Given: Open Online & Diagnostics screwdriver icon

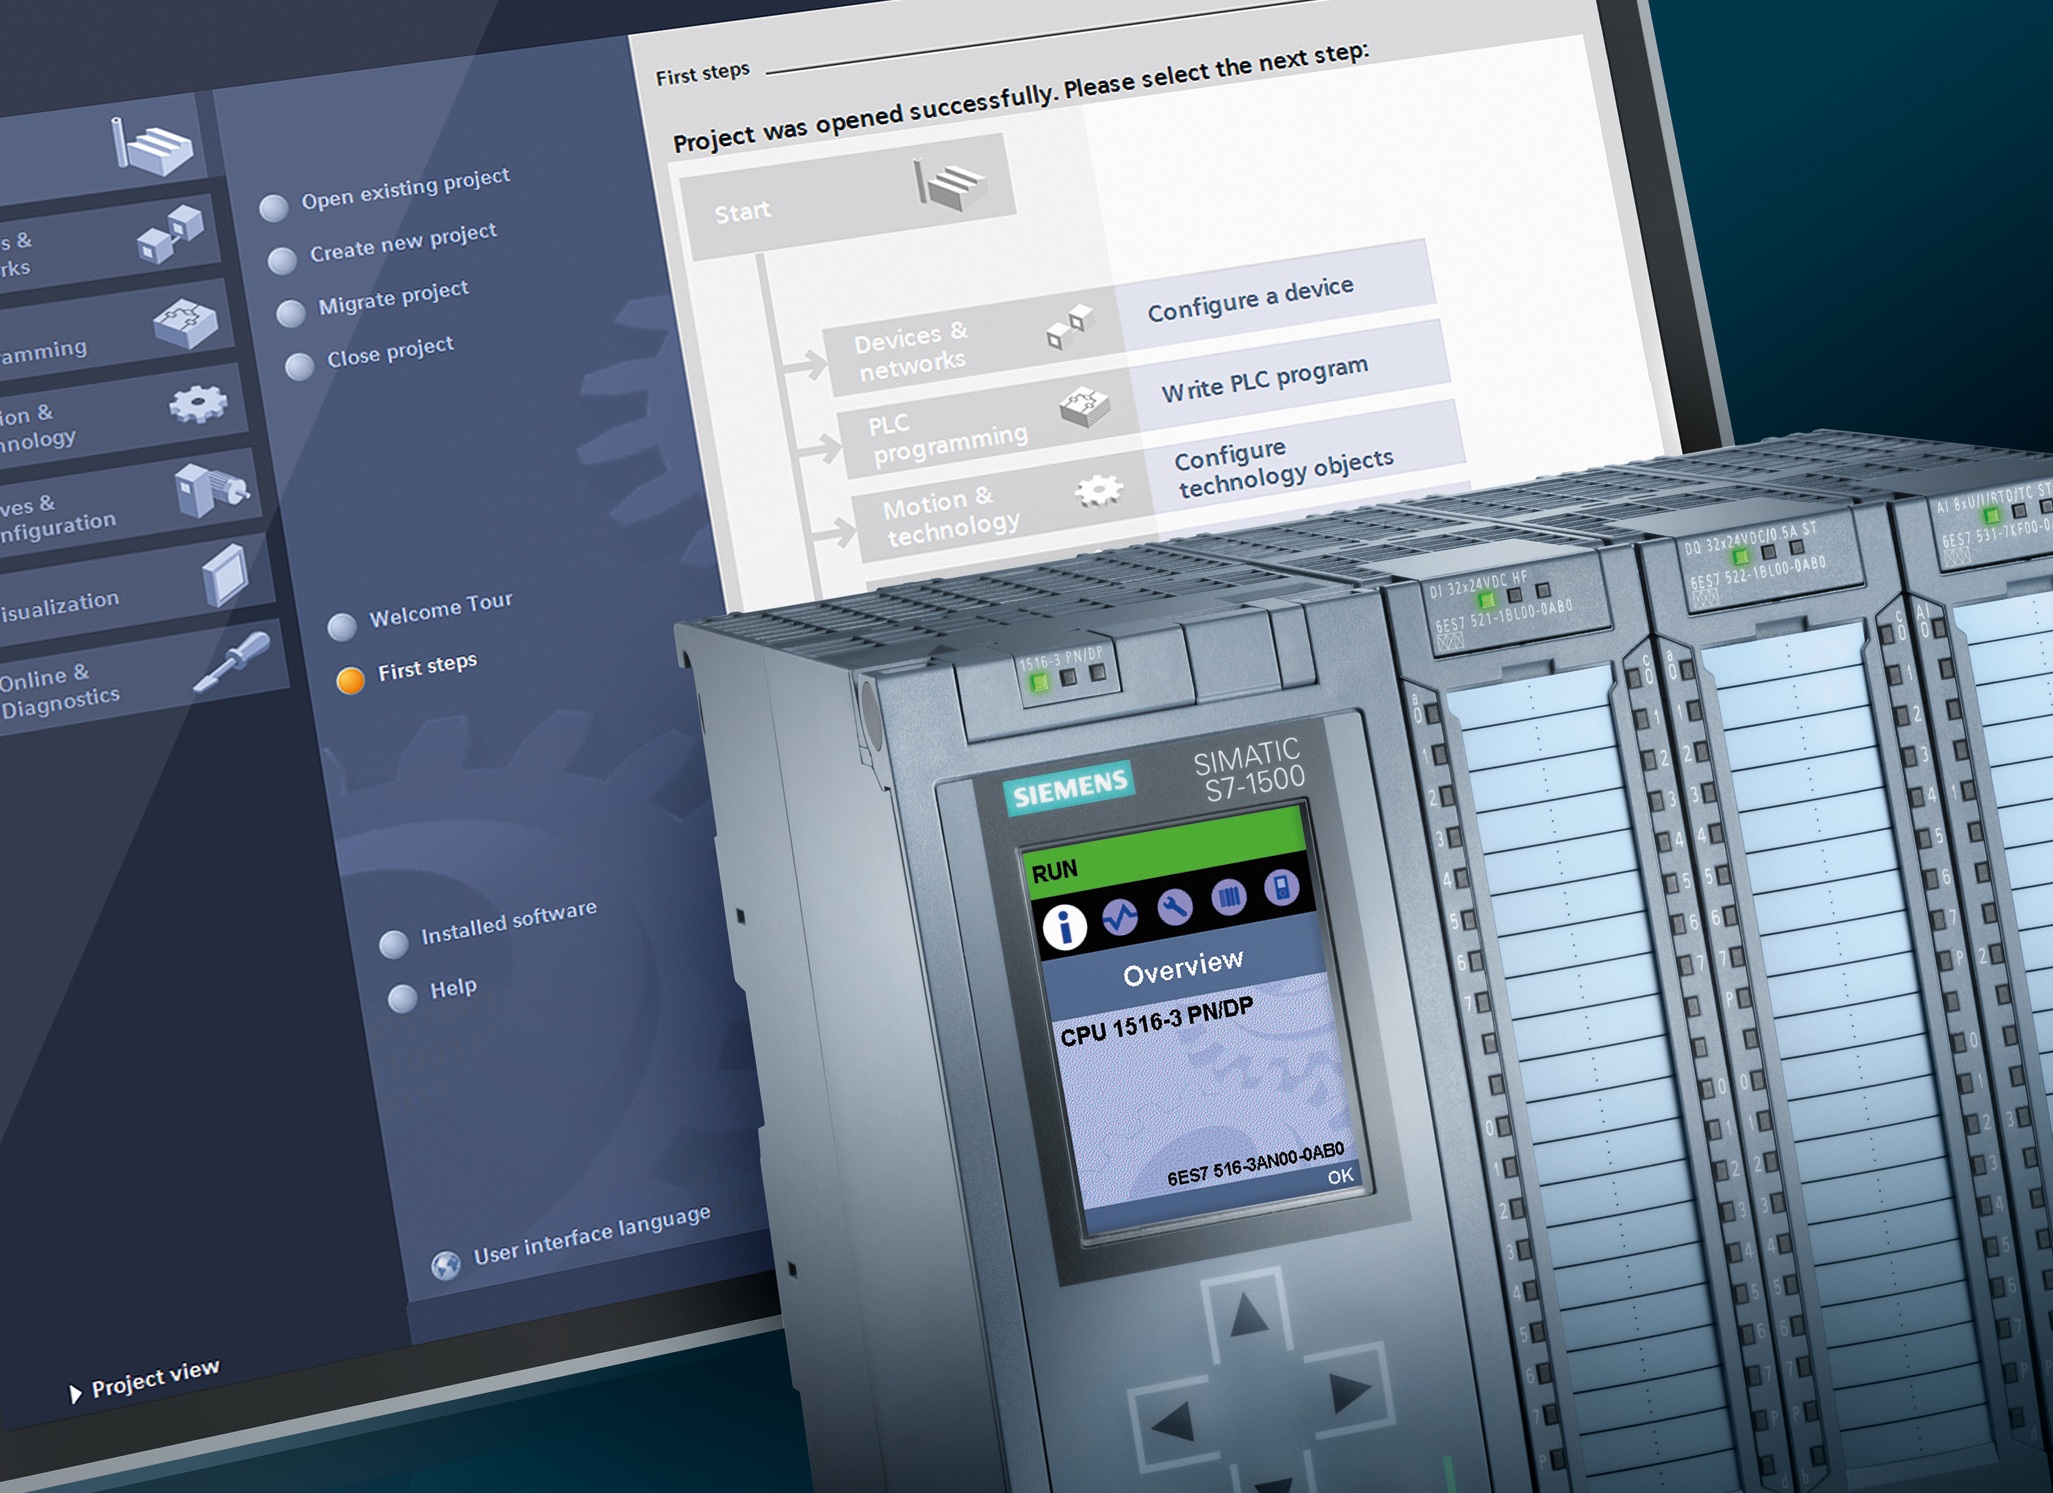Looking at the screenshot, I should point(231,661).
